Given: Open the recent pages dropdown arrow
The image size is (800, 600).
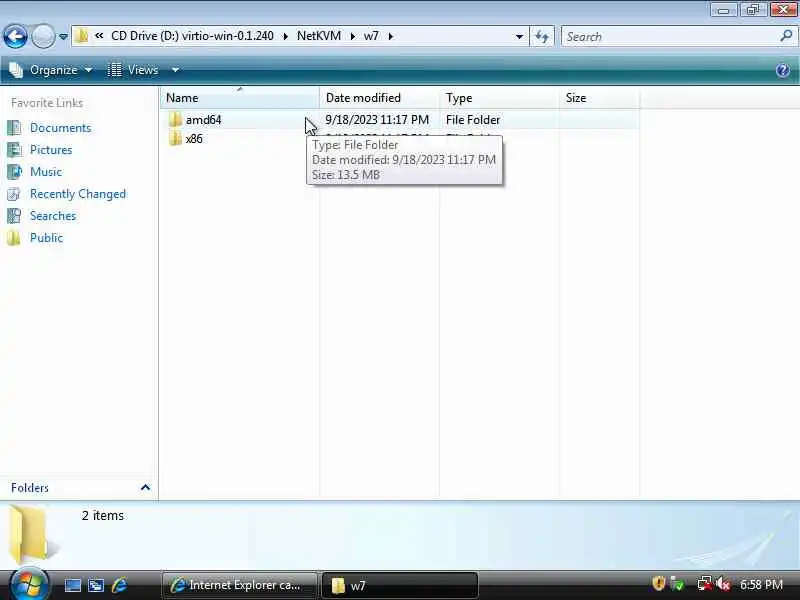Looking at the screenshot, I should 63,37.
